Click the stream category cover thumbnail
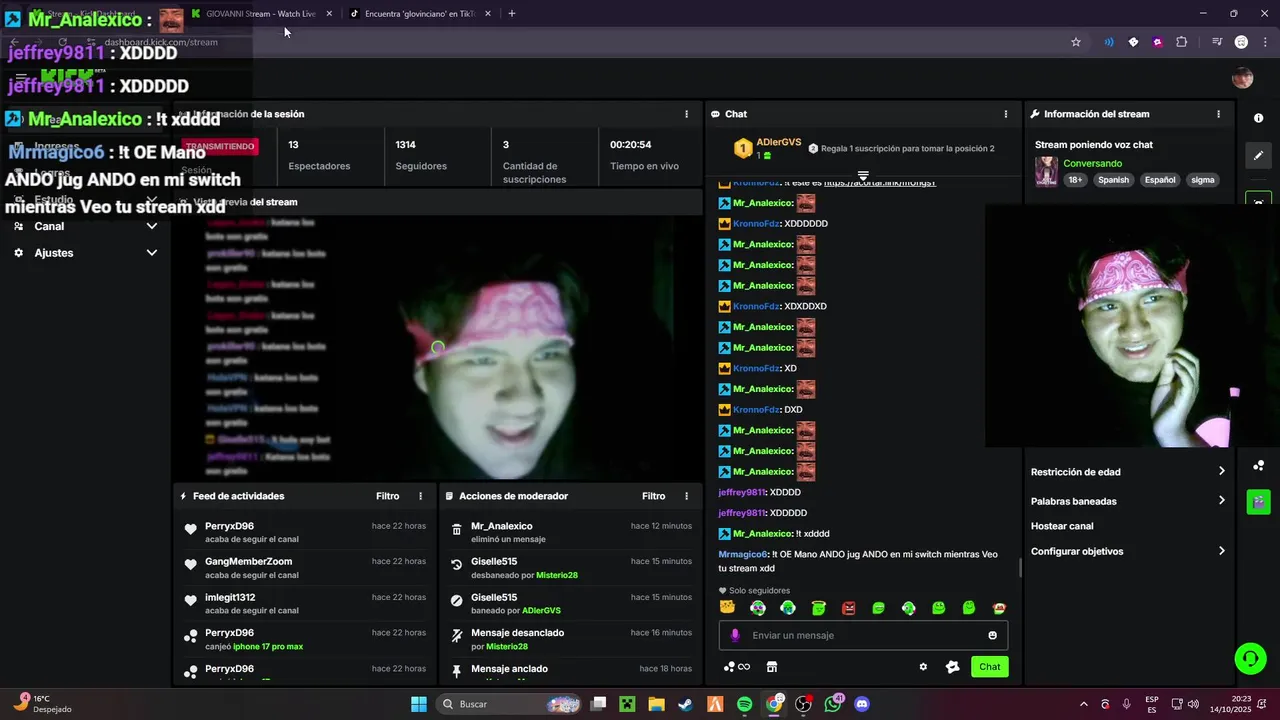Image resolution: width=1280 pixels, height=720 pixels. pyautogui.click(x=1046, y=171)
